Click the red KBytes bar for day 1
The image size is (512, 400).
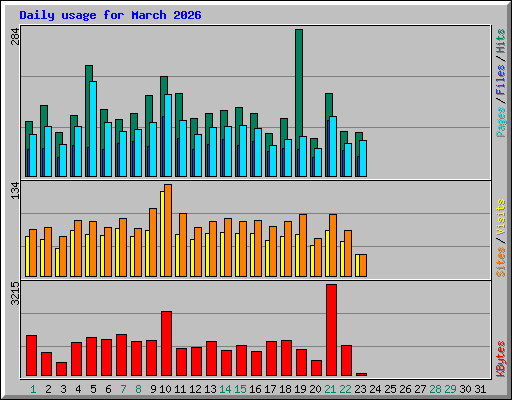32,356
